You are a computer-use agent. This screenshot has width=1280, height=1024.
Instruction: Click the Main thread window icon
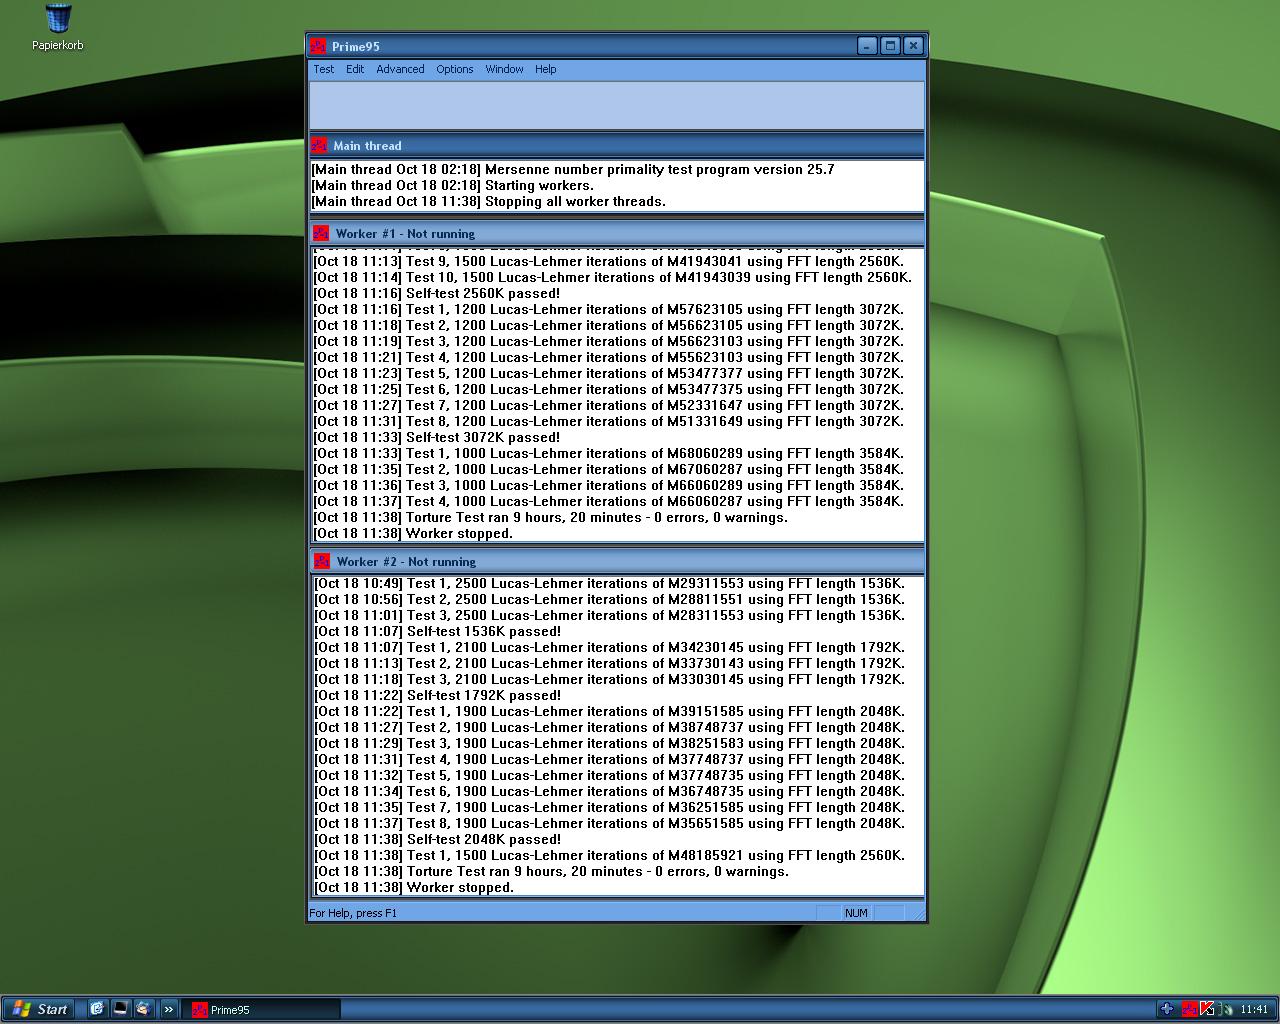click(319, 145)
